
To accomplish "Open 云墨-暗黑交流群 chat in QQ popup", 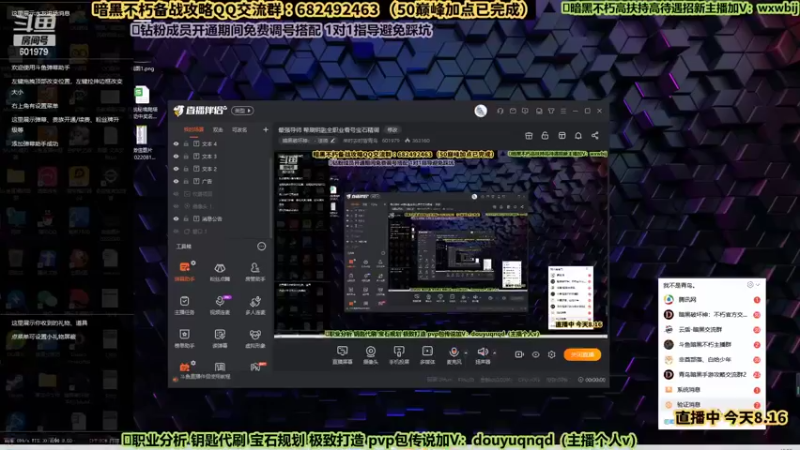I will (712, 330).
